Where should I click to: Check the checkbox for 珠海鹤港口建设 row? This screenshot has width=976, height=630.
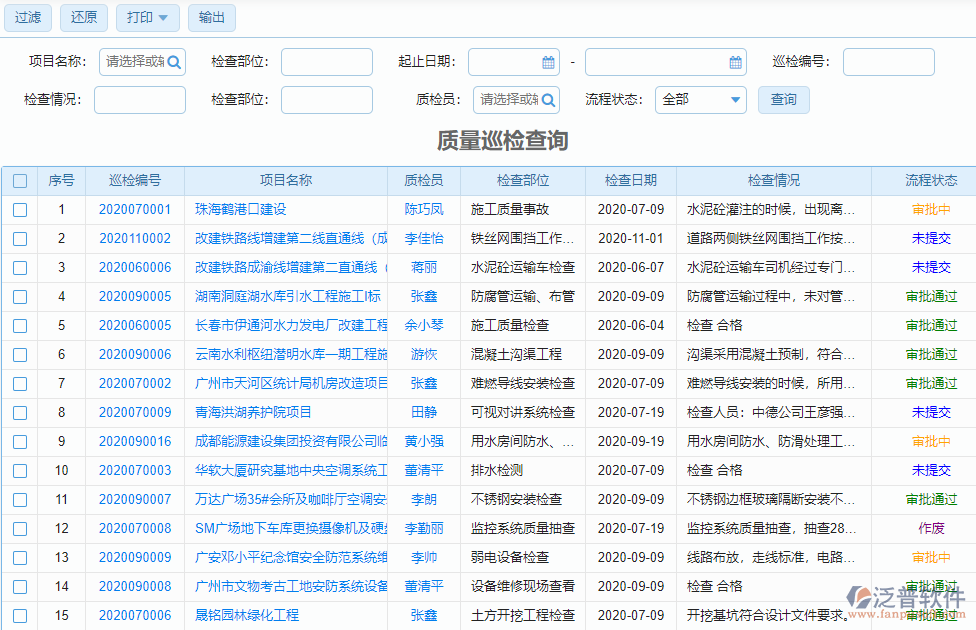[x=20, y=209]
